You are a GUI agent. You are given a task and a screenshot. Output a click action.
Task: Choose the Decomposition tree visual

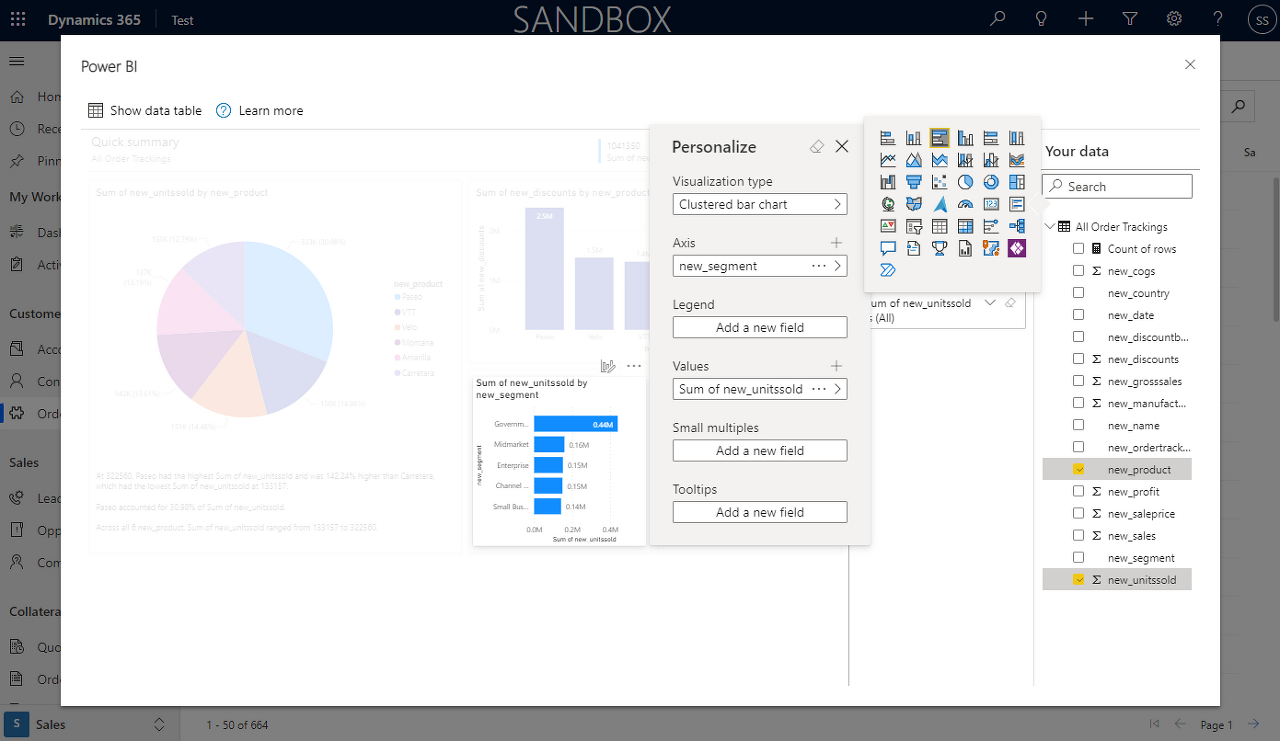(1017, 226)
